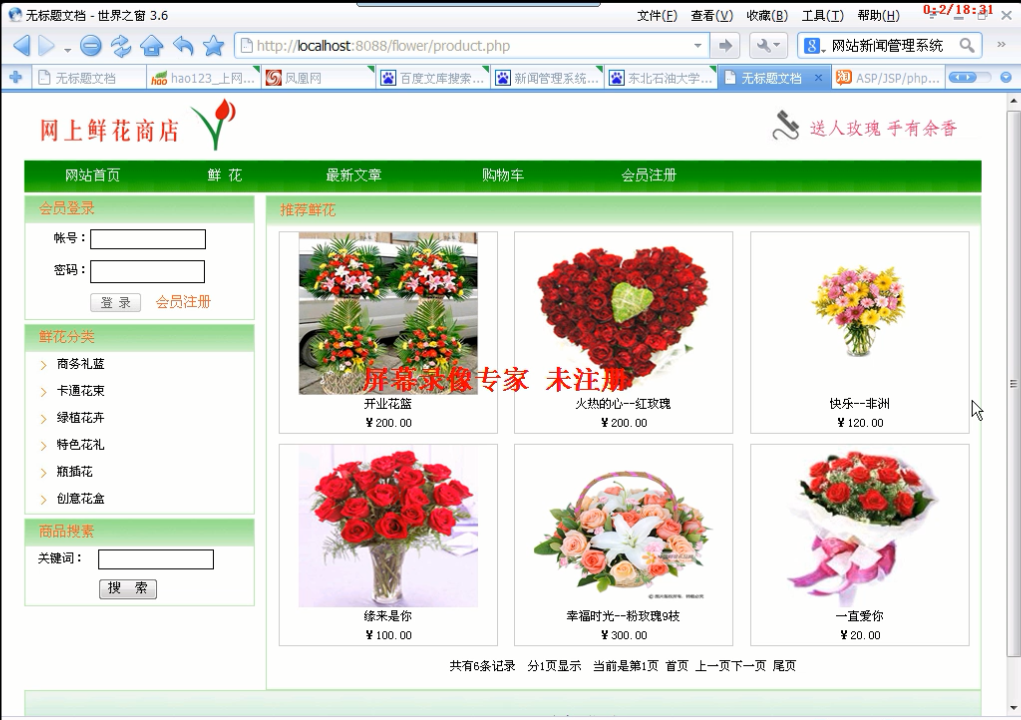Click the 首页 pagination link
Viewport: 1021px width, 720px height.
677,665
